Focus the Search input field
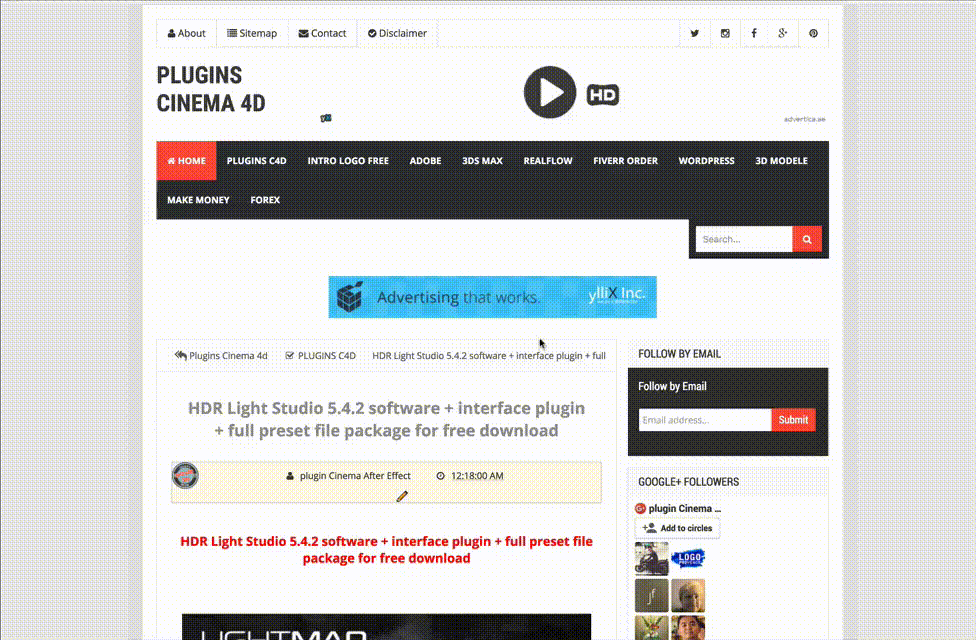Image resolution: width=976 pixels, height=640 pixels. coord(744,239)
